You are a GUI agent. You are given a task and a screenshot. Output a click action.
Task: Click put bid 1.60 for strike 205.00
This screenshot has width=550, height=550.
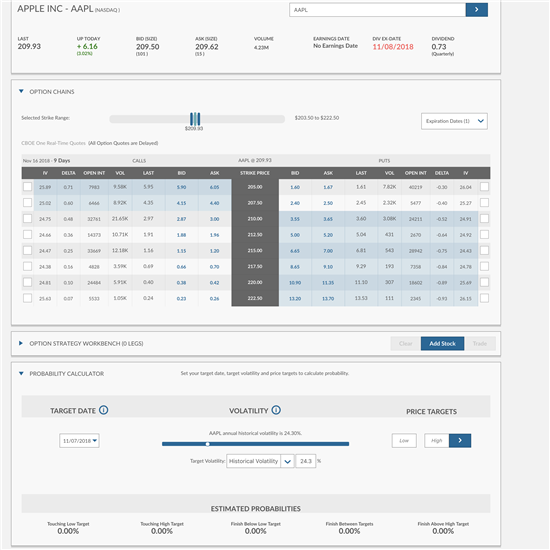point(295,187)
